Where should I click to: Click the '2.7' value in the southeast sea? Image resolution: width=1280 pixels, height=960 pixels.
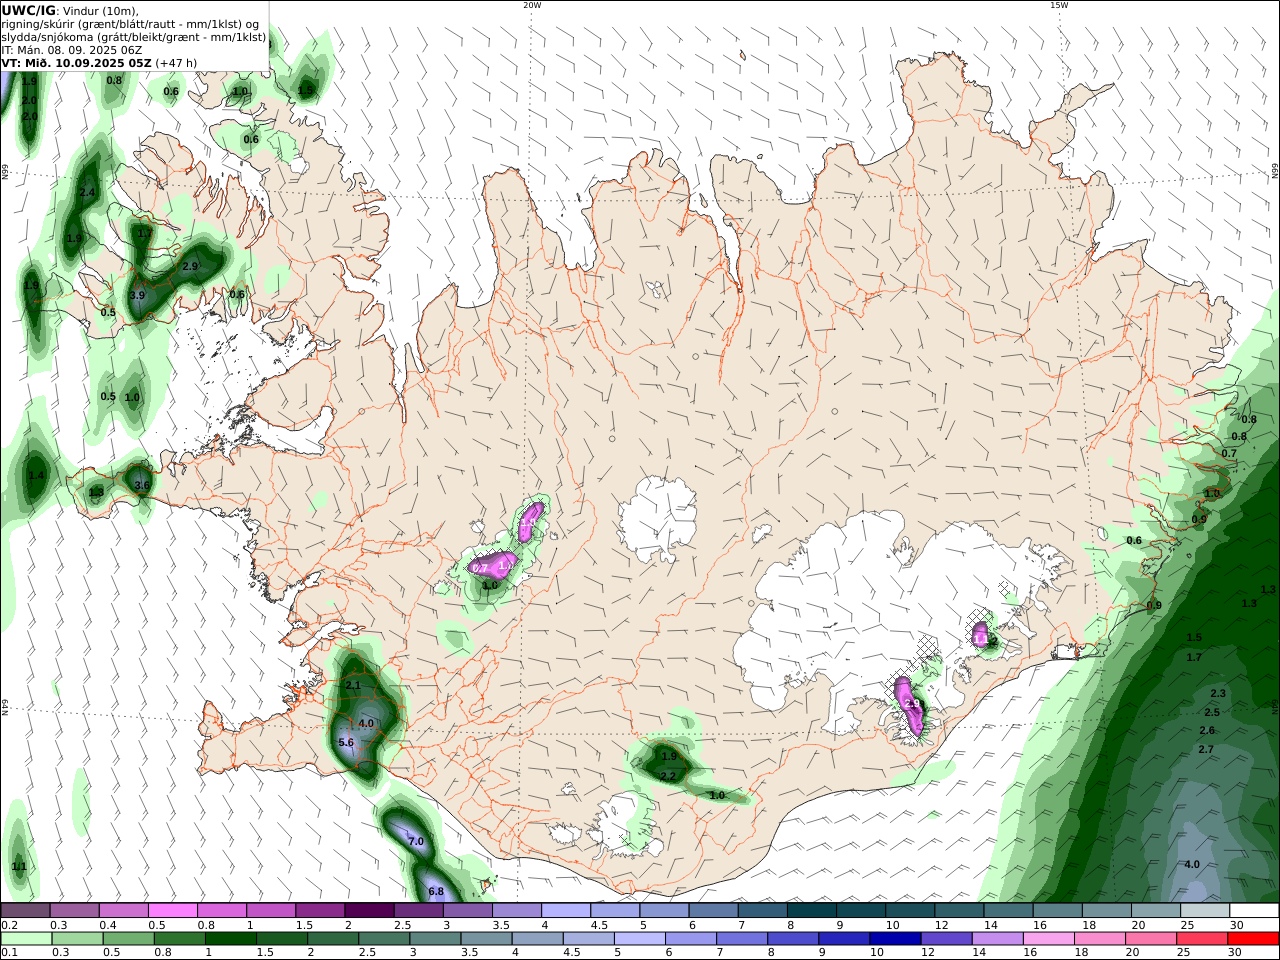coord(1206,750)
